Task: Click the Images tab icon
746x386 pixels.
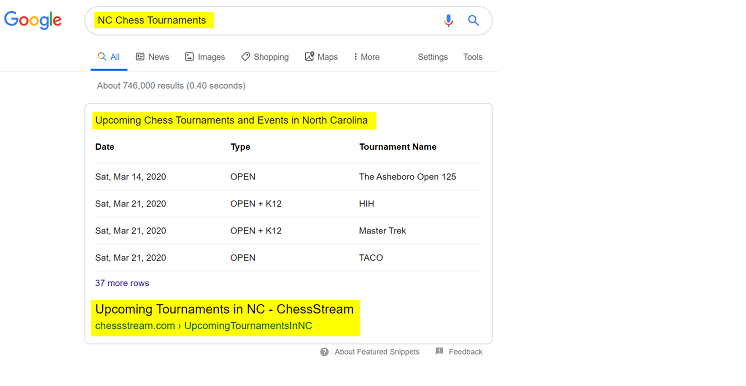Action: [x=189, y=57]
